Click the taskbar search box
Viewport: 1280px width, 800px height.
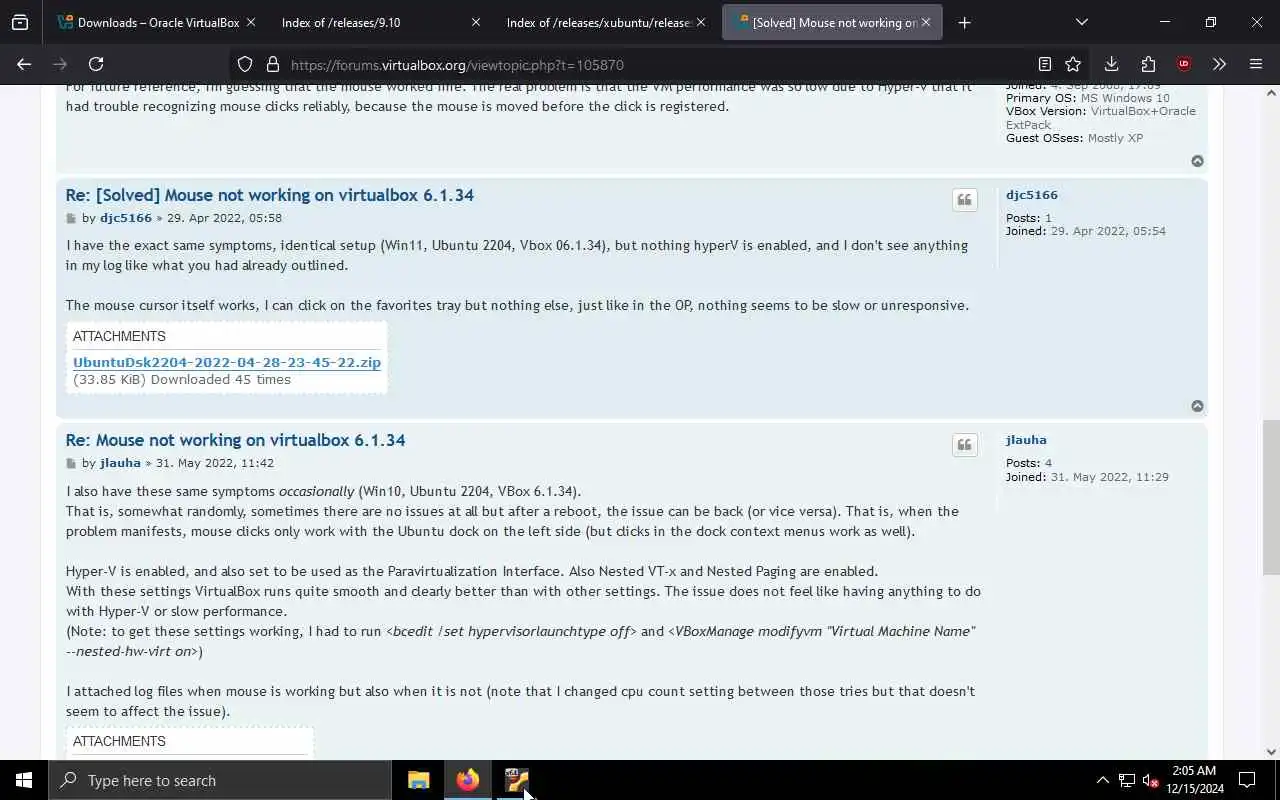tap(220, 780)
